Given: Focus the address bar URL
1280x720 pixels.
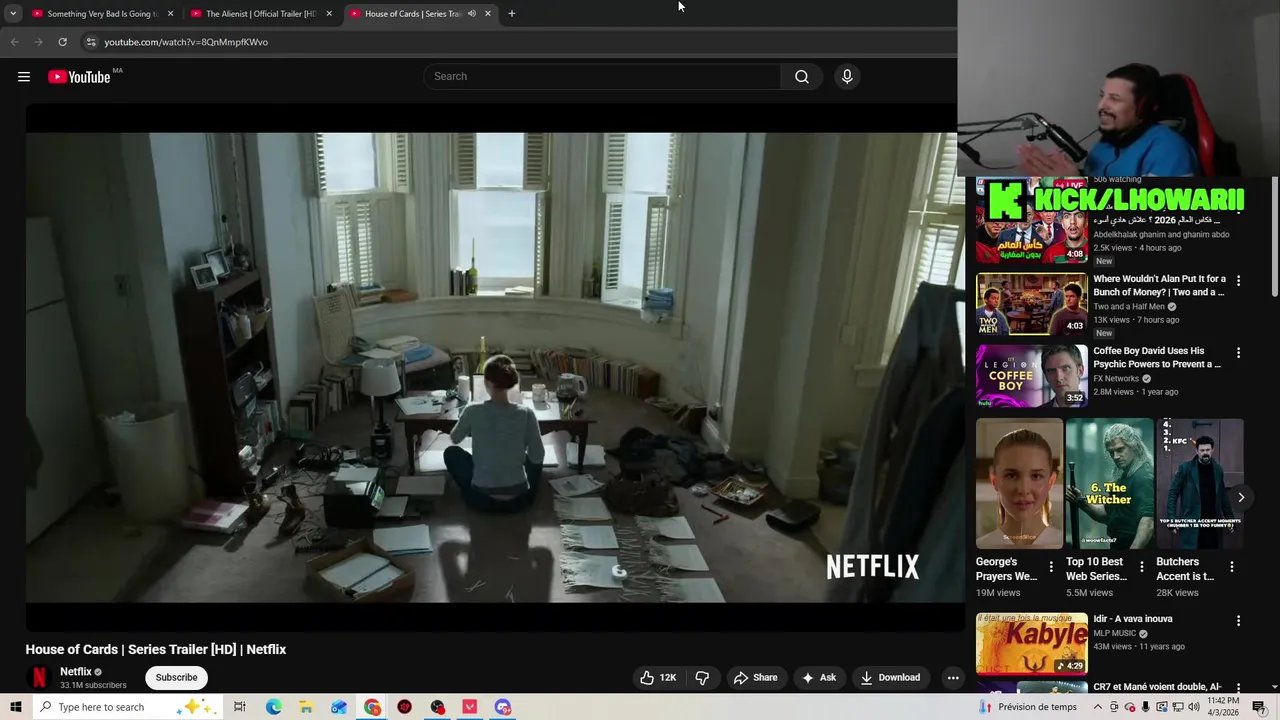Looking at the screenshot, I should 186,42.
